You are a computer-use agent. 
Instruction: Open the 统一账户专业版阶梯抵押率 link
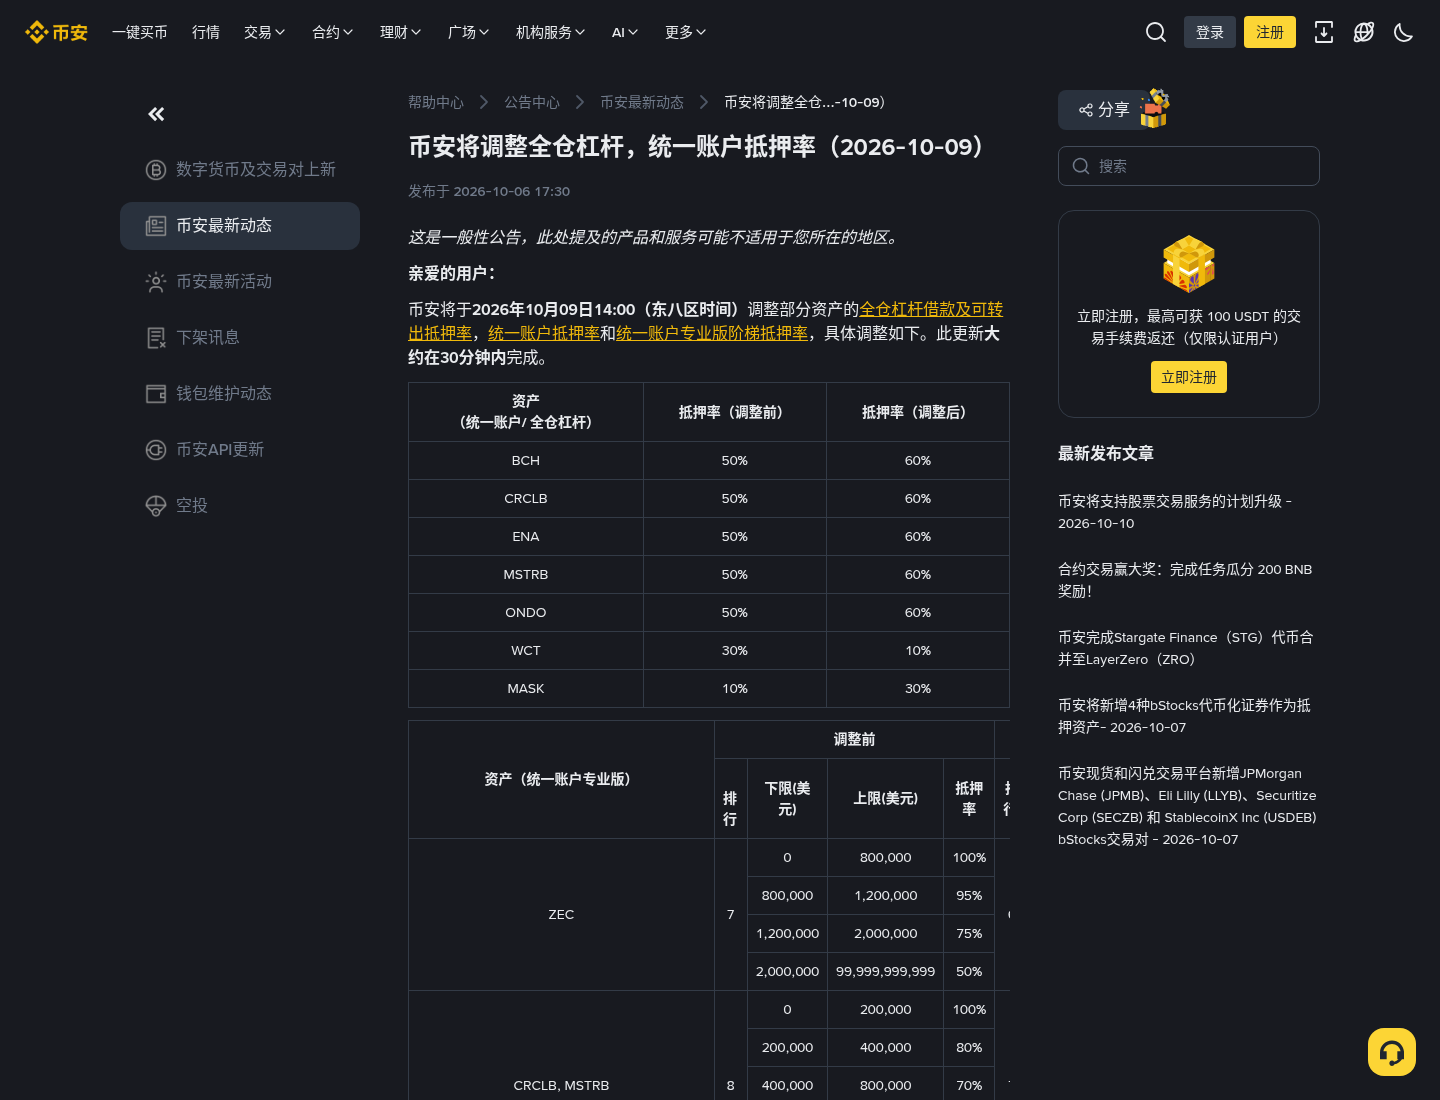(x=712, y=333)
